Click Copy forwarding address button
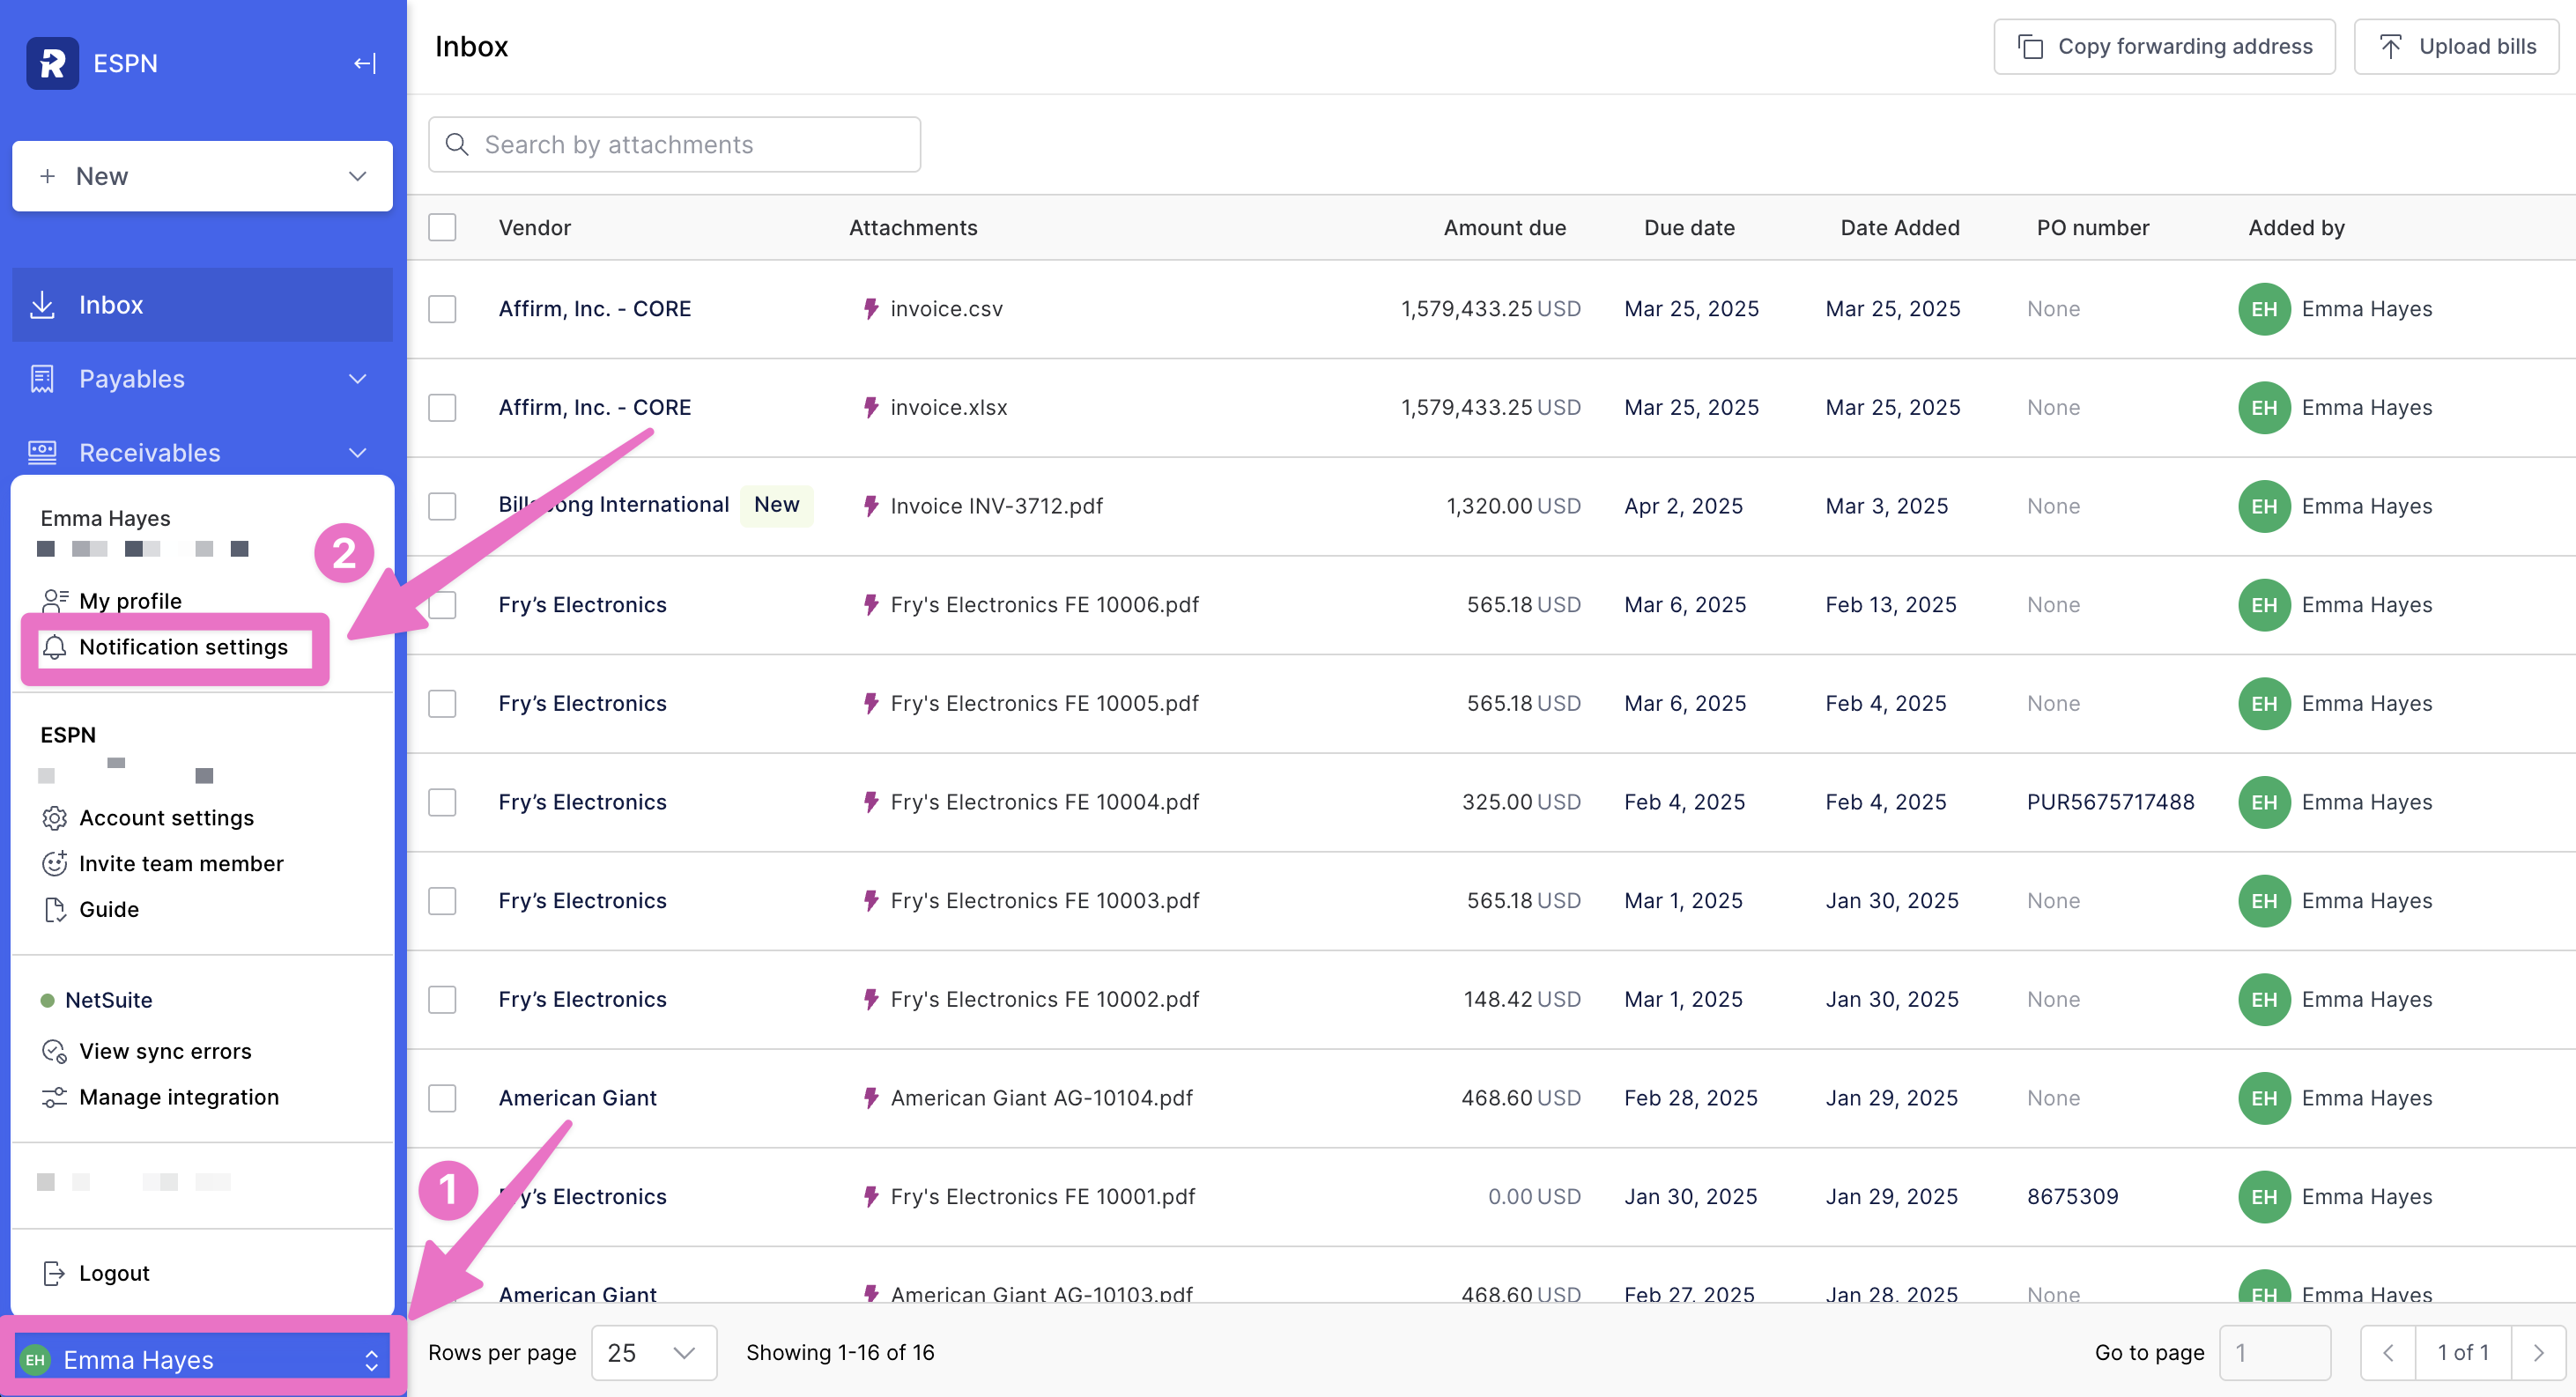This screenshot has height=1397, width=2576. point(2164,47)
